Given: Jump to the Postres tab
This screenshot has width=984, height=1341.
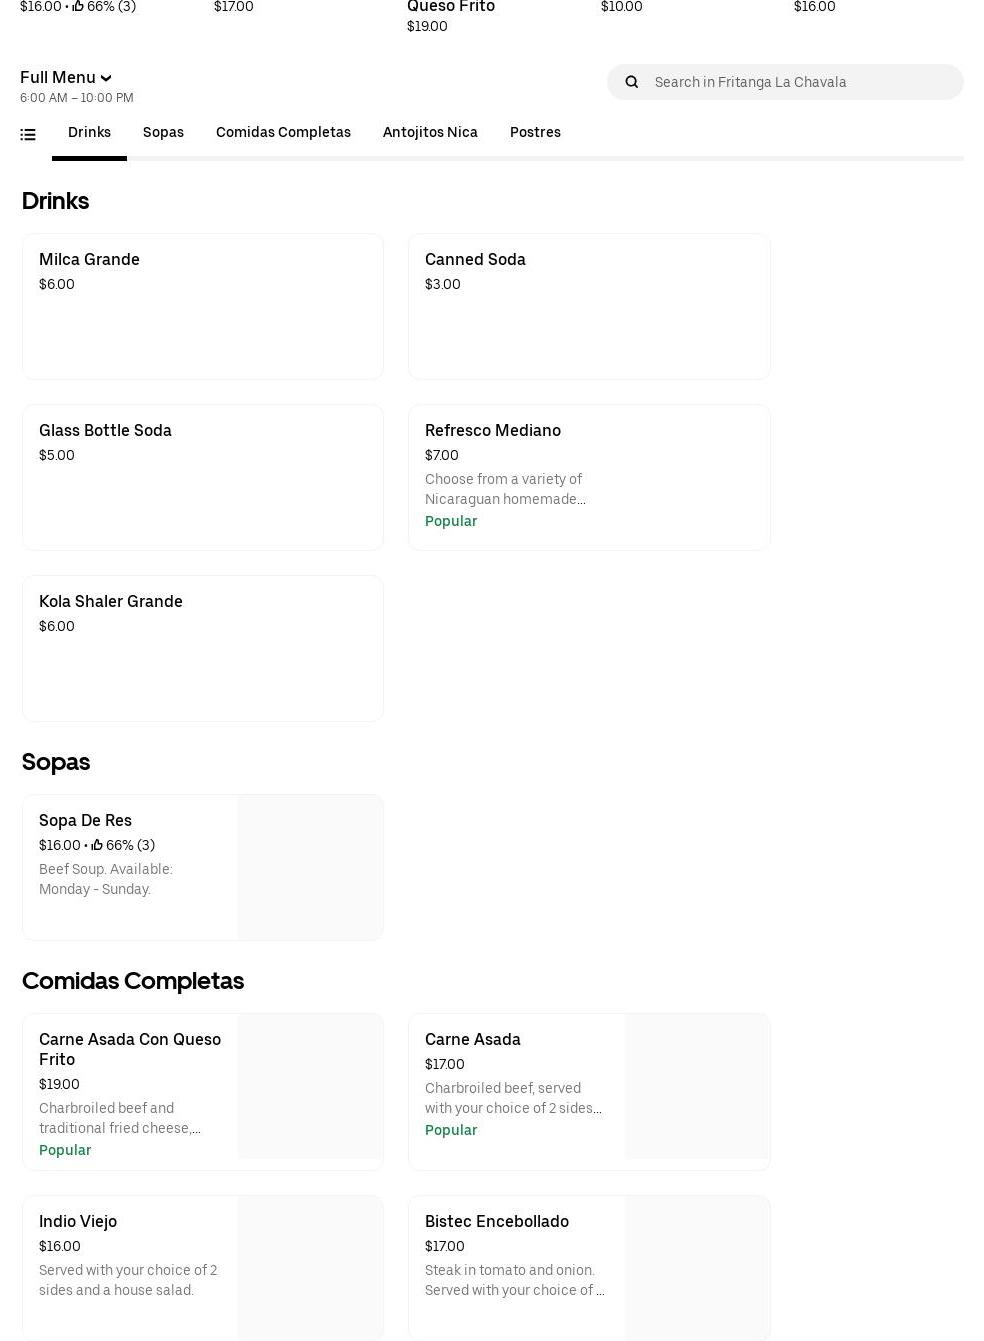Looking at the screenshot, I should click(535, 133).
